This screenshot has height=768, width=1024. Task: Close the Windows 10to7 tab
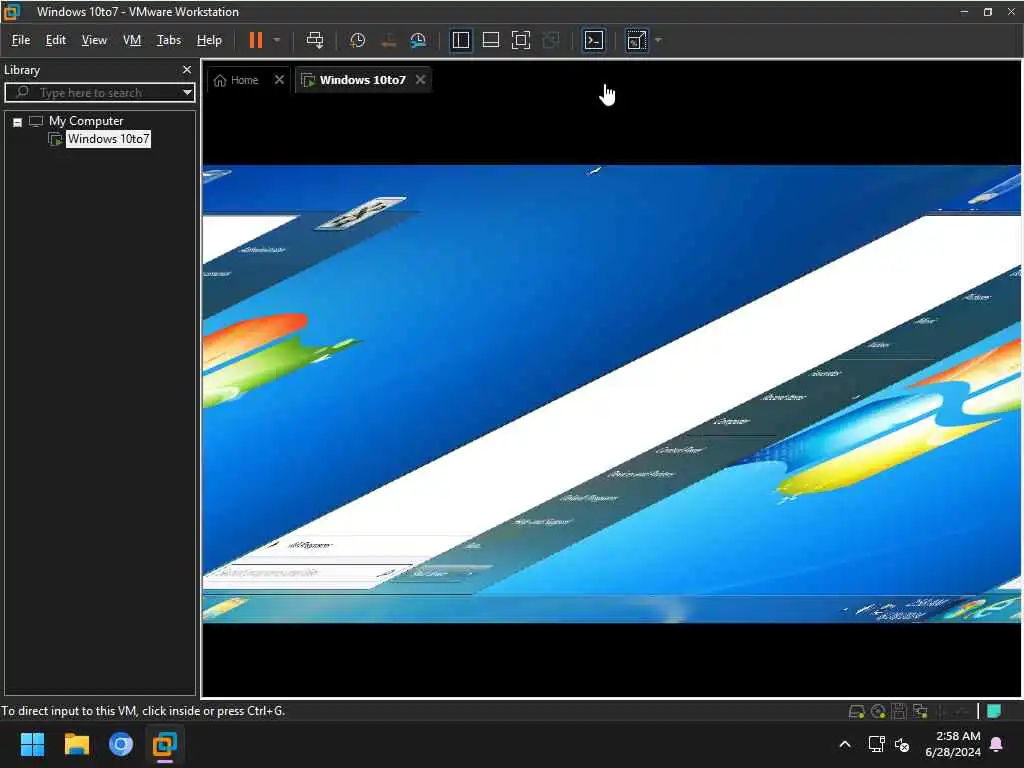pos(421,80)
